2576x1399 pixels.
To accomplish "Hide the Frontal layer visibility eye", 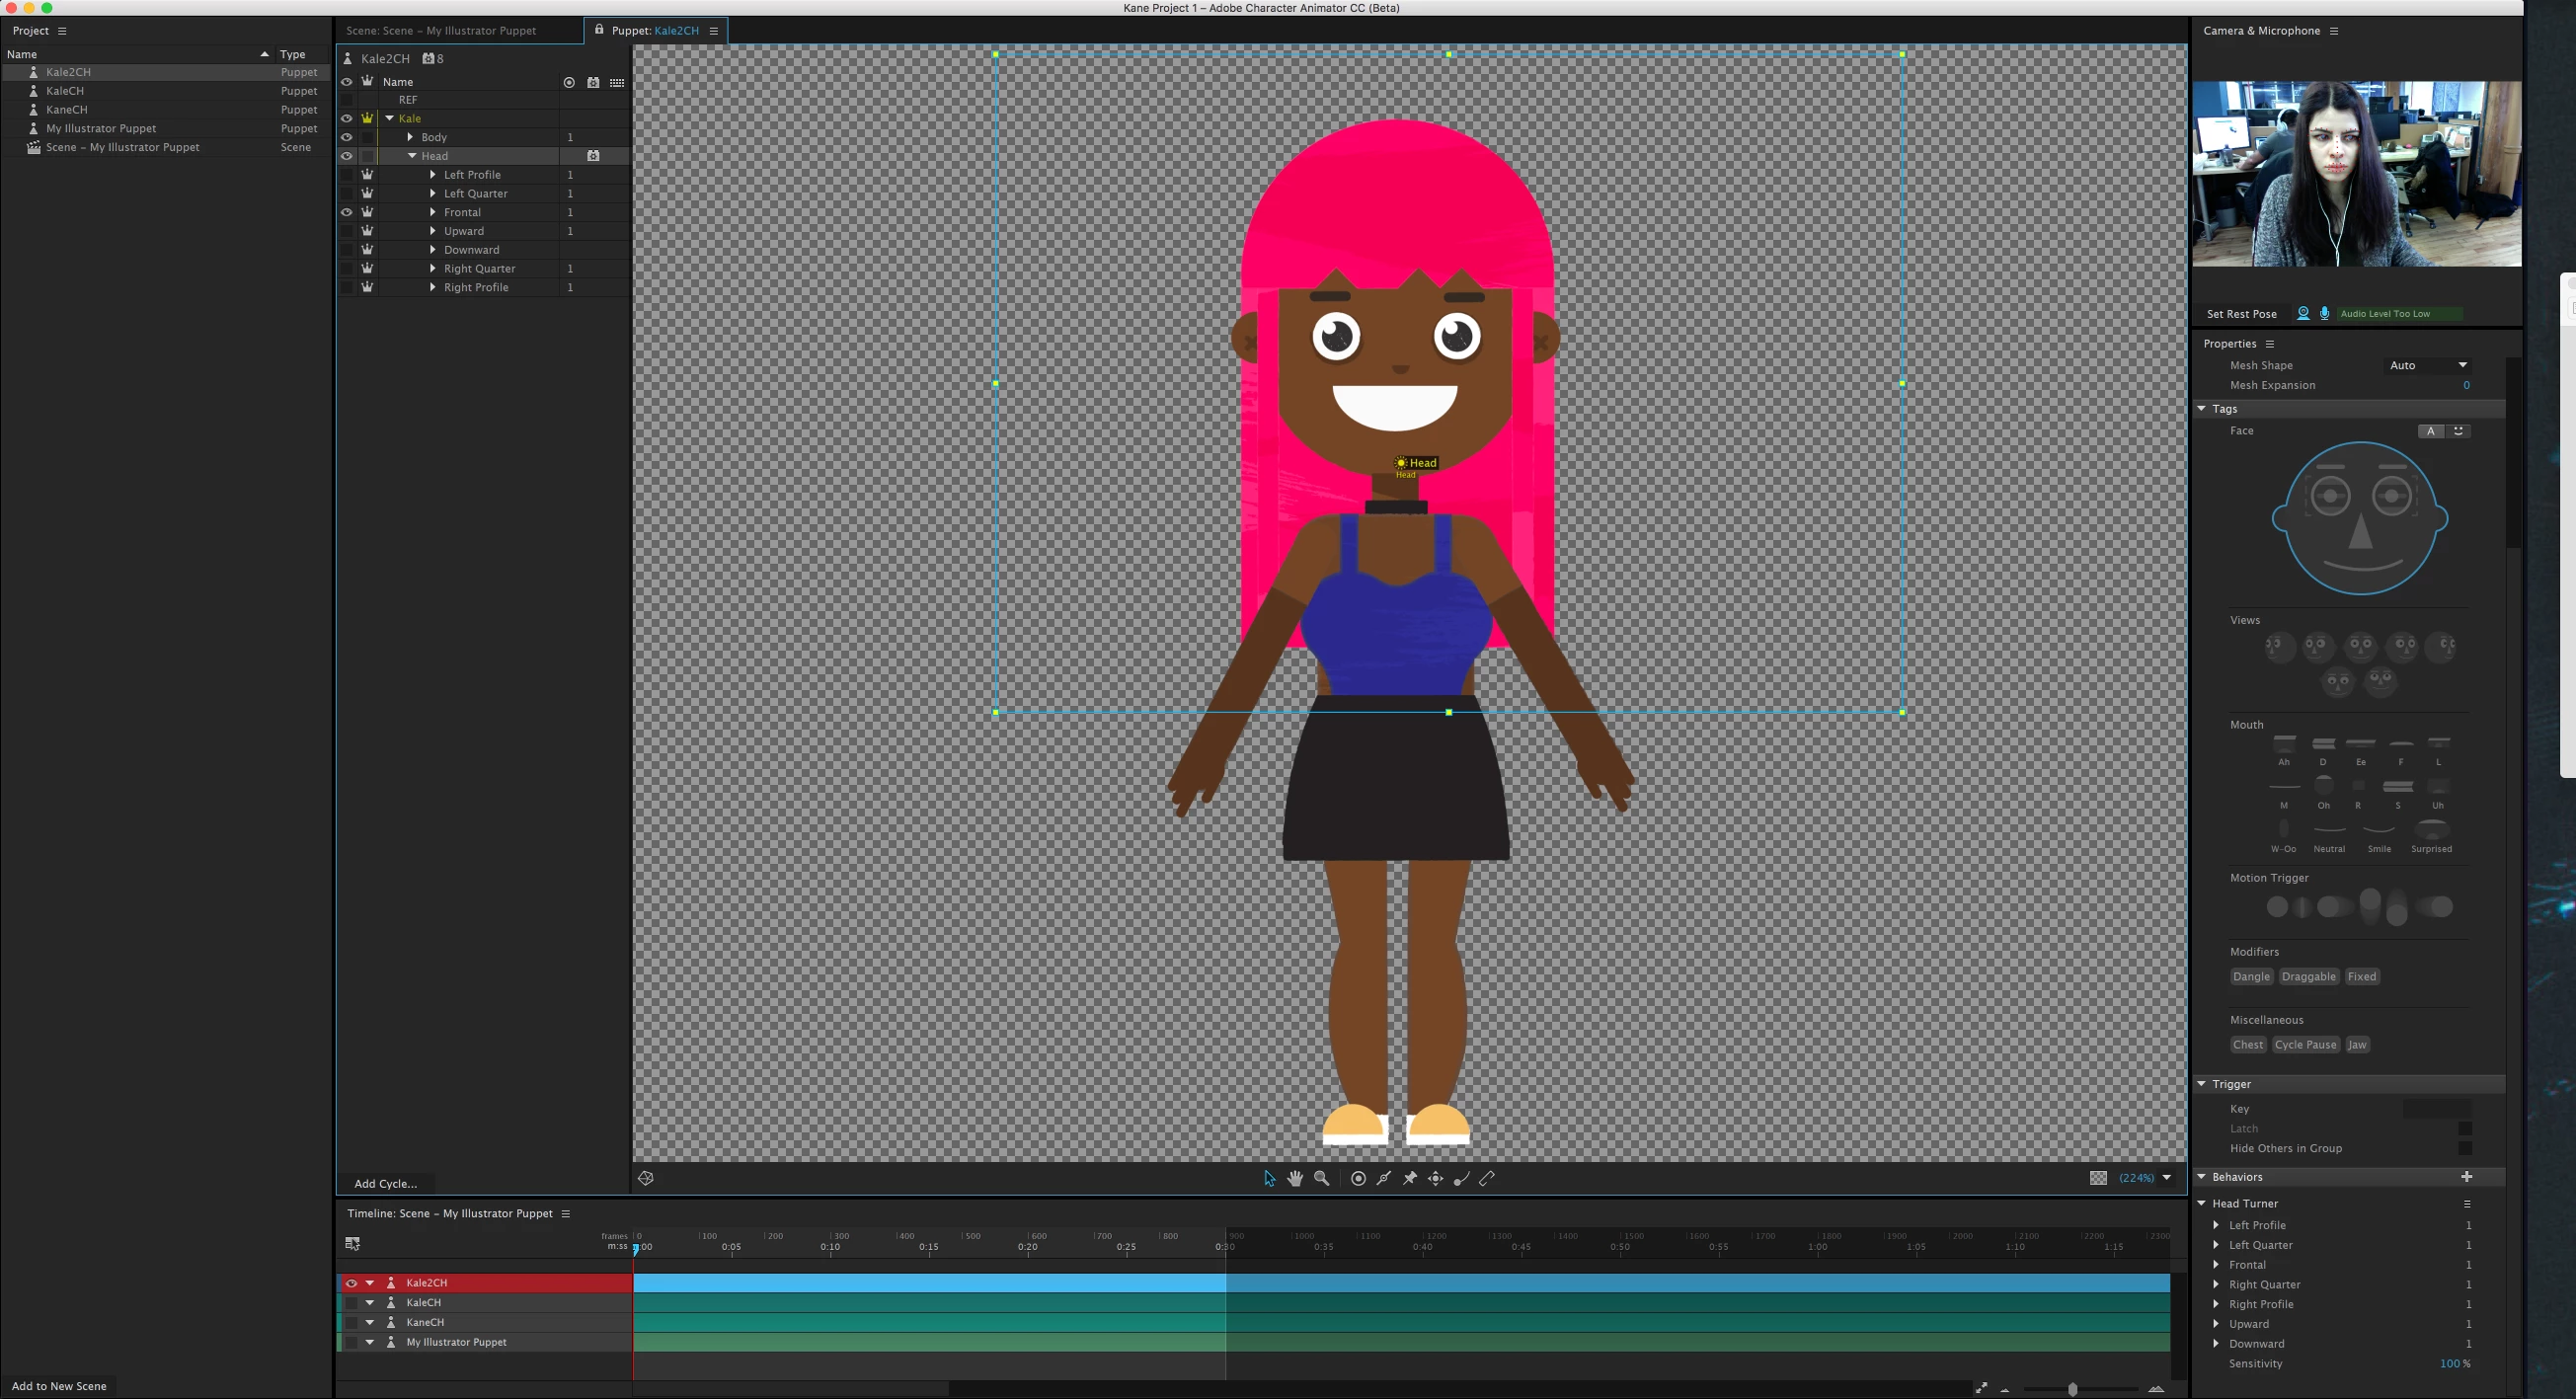I will click(346, 212).
